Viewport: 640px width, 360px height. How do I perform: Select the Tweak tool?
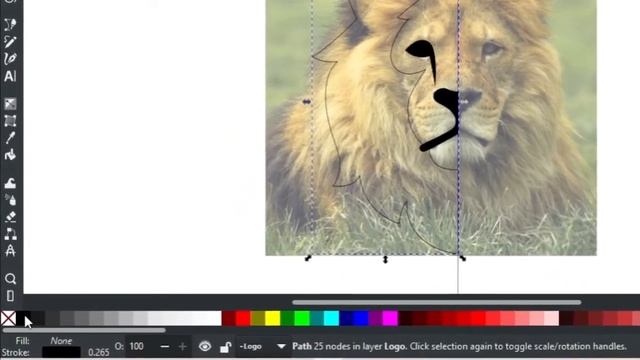click(10, 183)
